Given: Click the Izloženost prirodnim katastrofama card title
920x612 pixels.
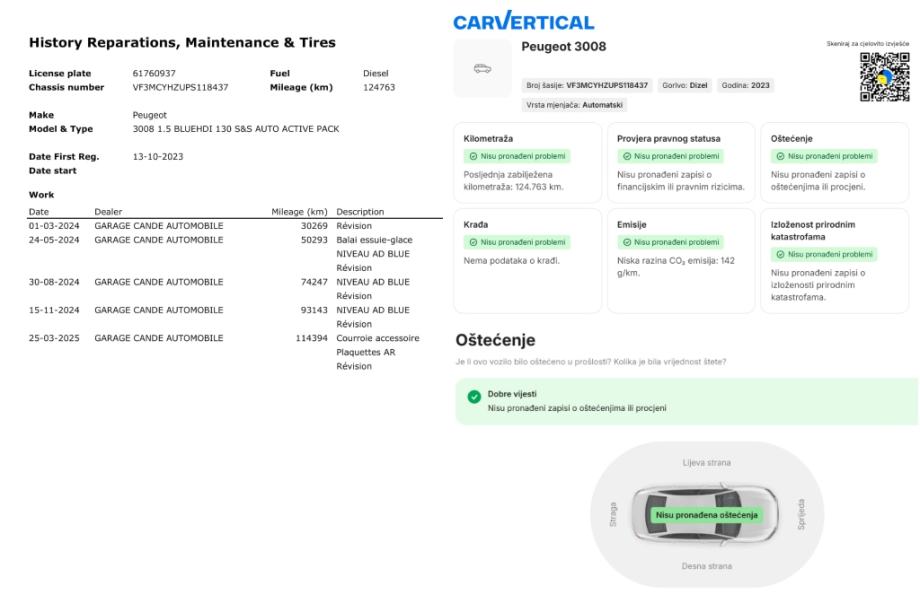Looking at the screenshot, I should click(813, 231).
